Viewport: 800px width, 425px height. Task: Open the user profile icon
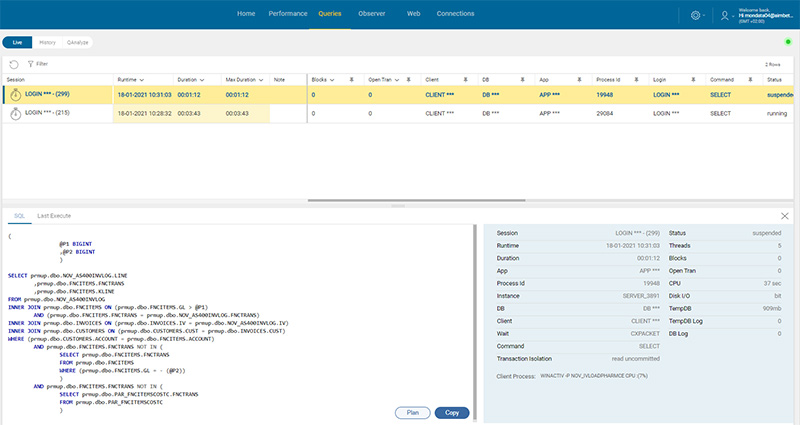pyautogui.click(x=724, y=16)
